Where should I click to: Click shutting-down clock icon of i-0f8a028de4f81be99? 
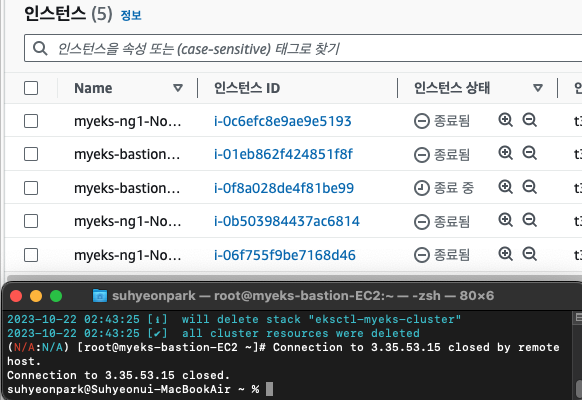pyautogui.click(x=422, y=188)
